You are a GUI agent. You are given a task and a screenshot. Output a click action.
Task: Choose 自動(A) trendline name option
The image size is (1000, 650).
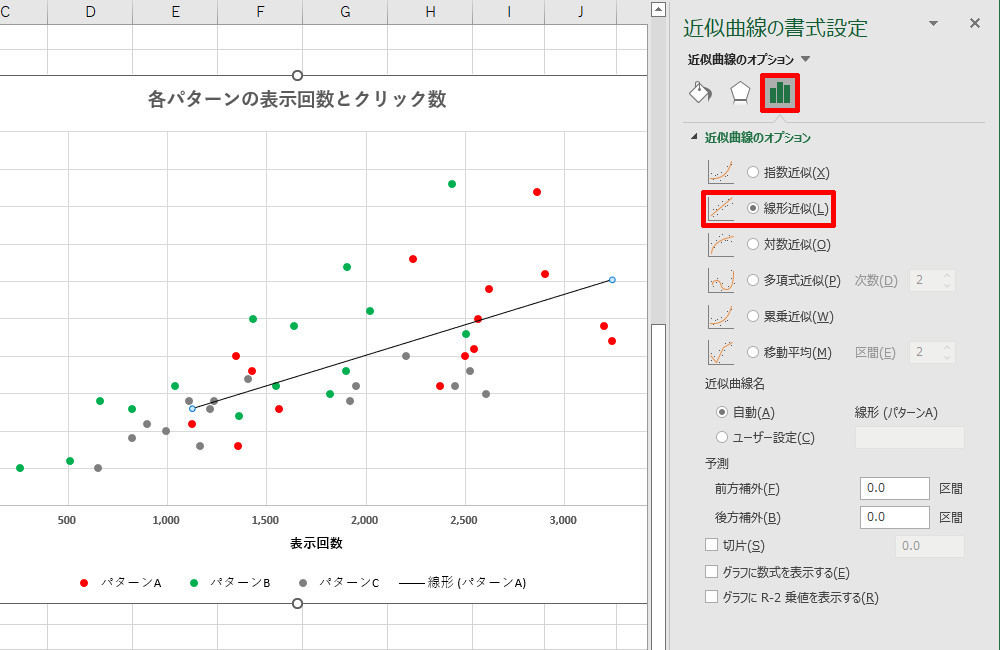click(722, 413)
